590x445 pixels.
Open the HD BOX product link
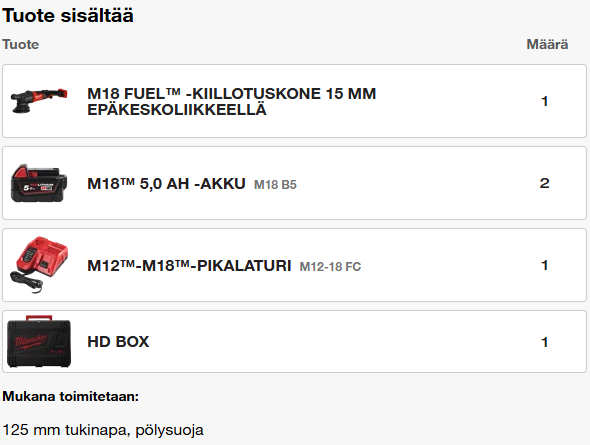tap(118, 342)
